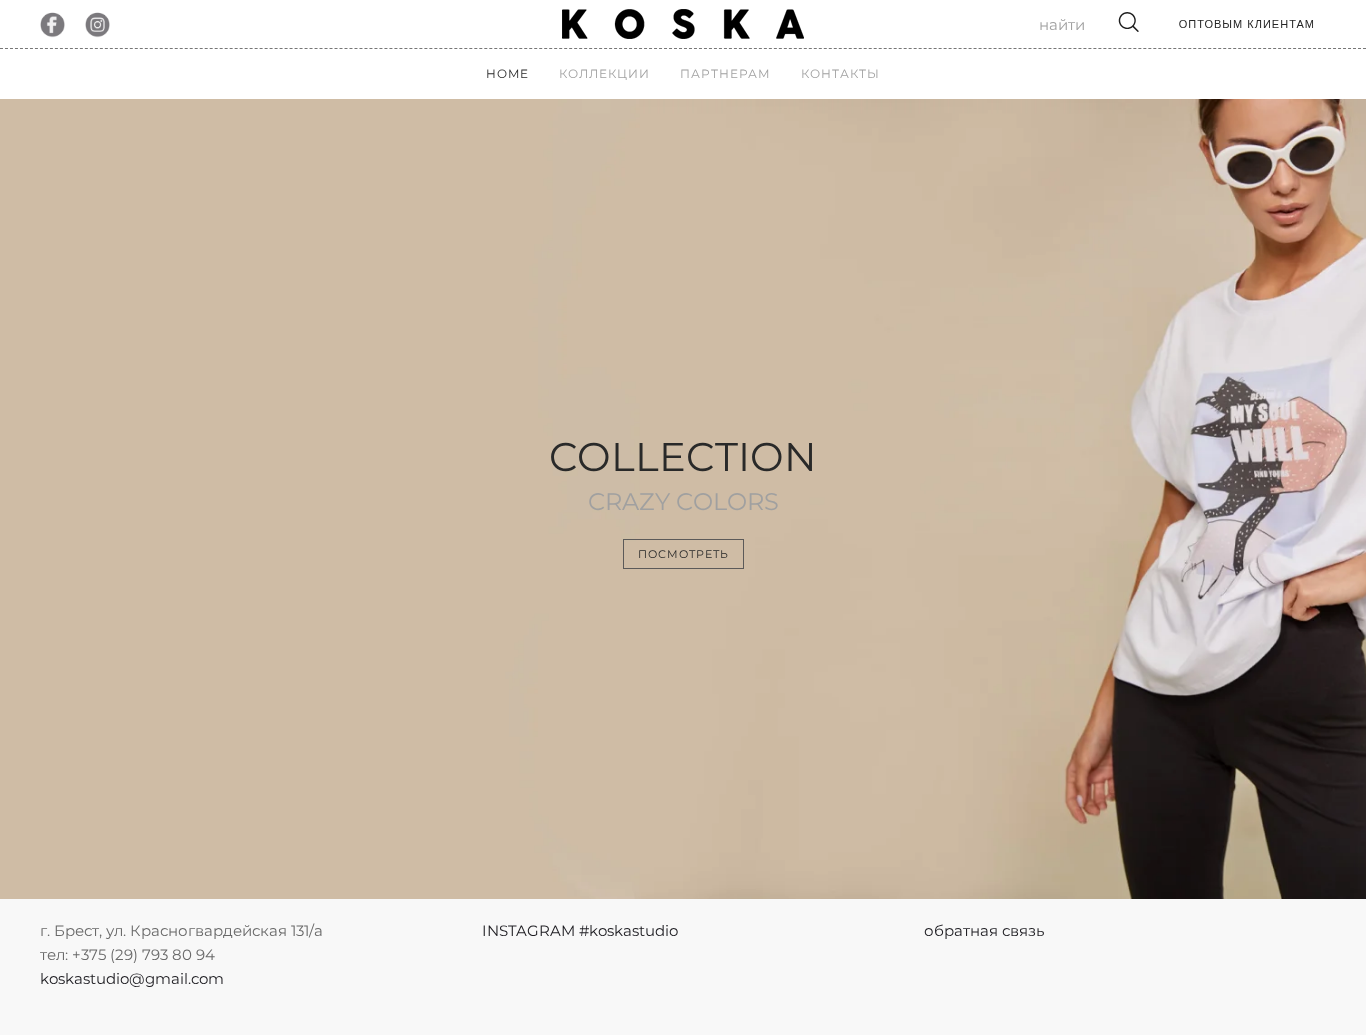Click the ПОСМОТРЕТЬ button
Viewport: 1366px width, 1035px height.
[x=683, y=554]
